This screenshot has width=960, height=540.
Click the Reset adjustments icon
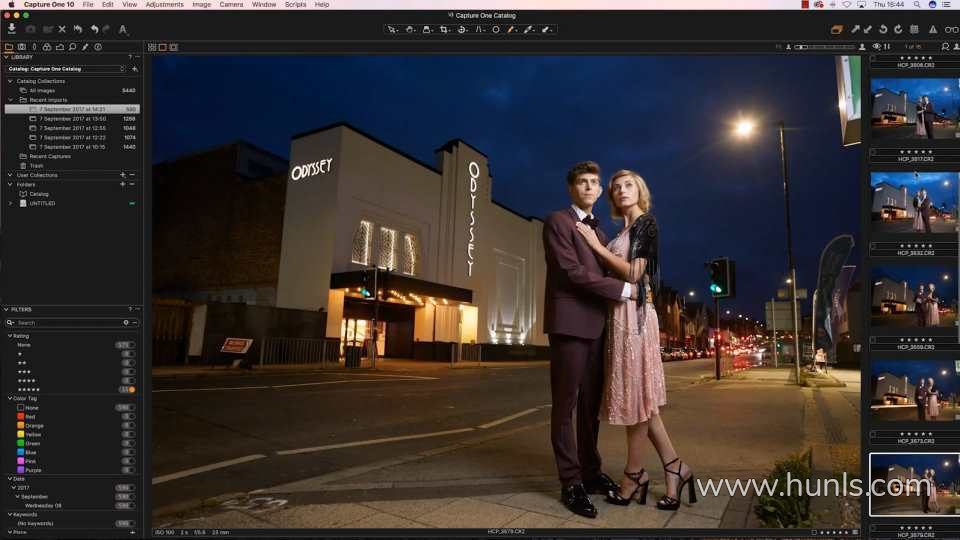[78, 29]
